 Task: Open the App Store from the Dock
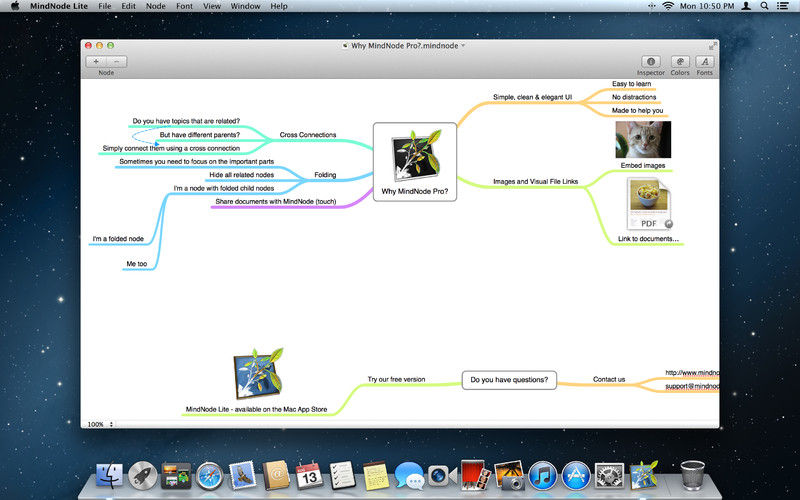pos(576,476)
